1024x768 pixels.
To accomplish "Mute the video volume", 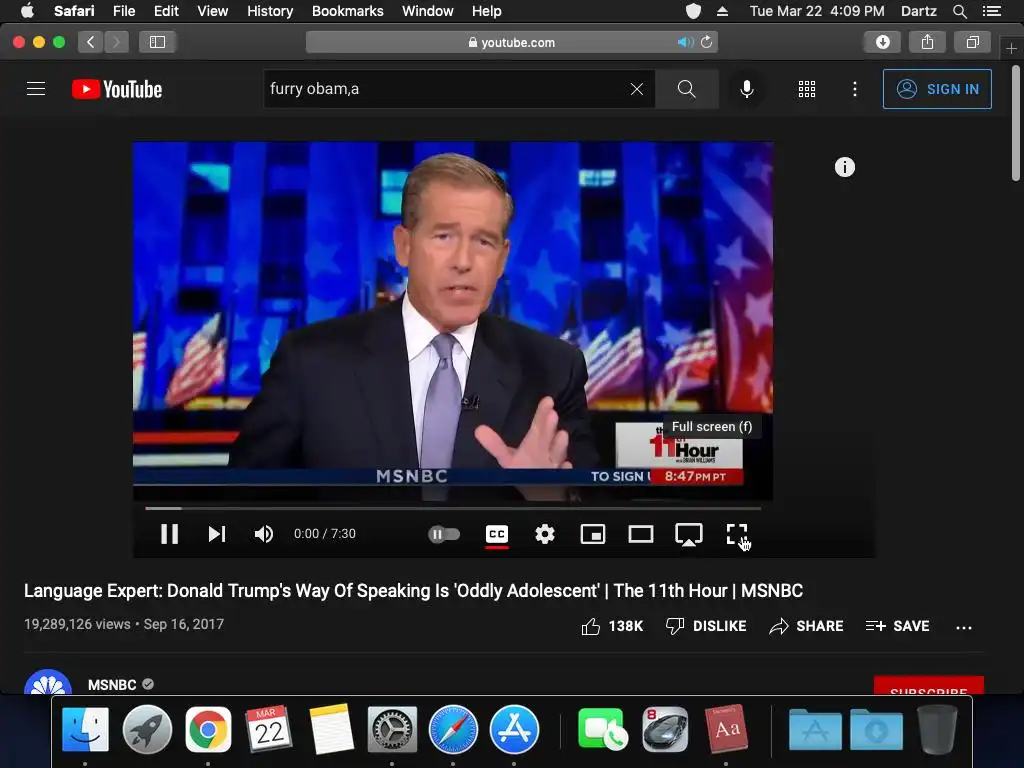I will click(x=264, y=534).
